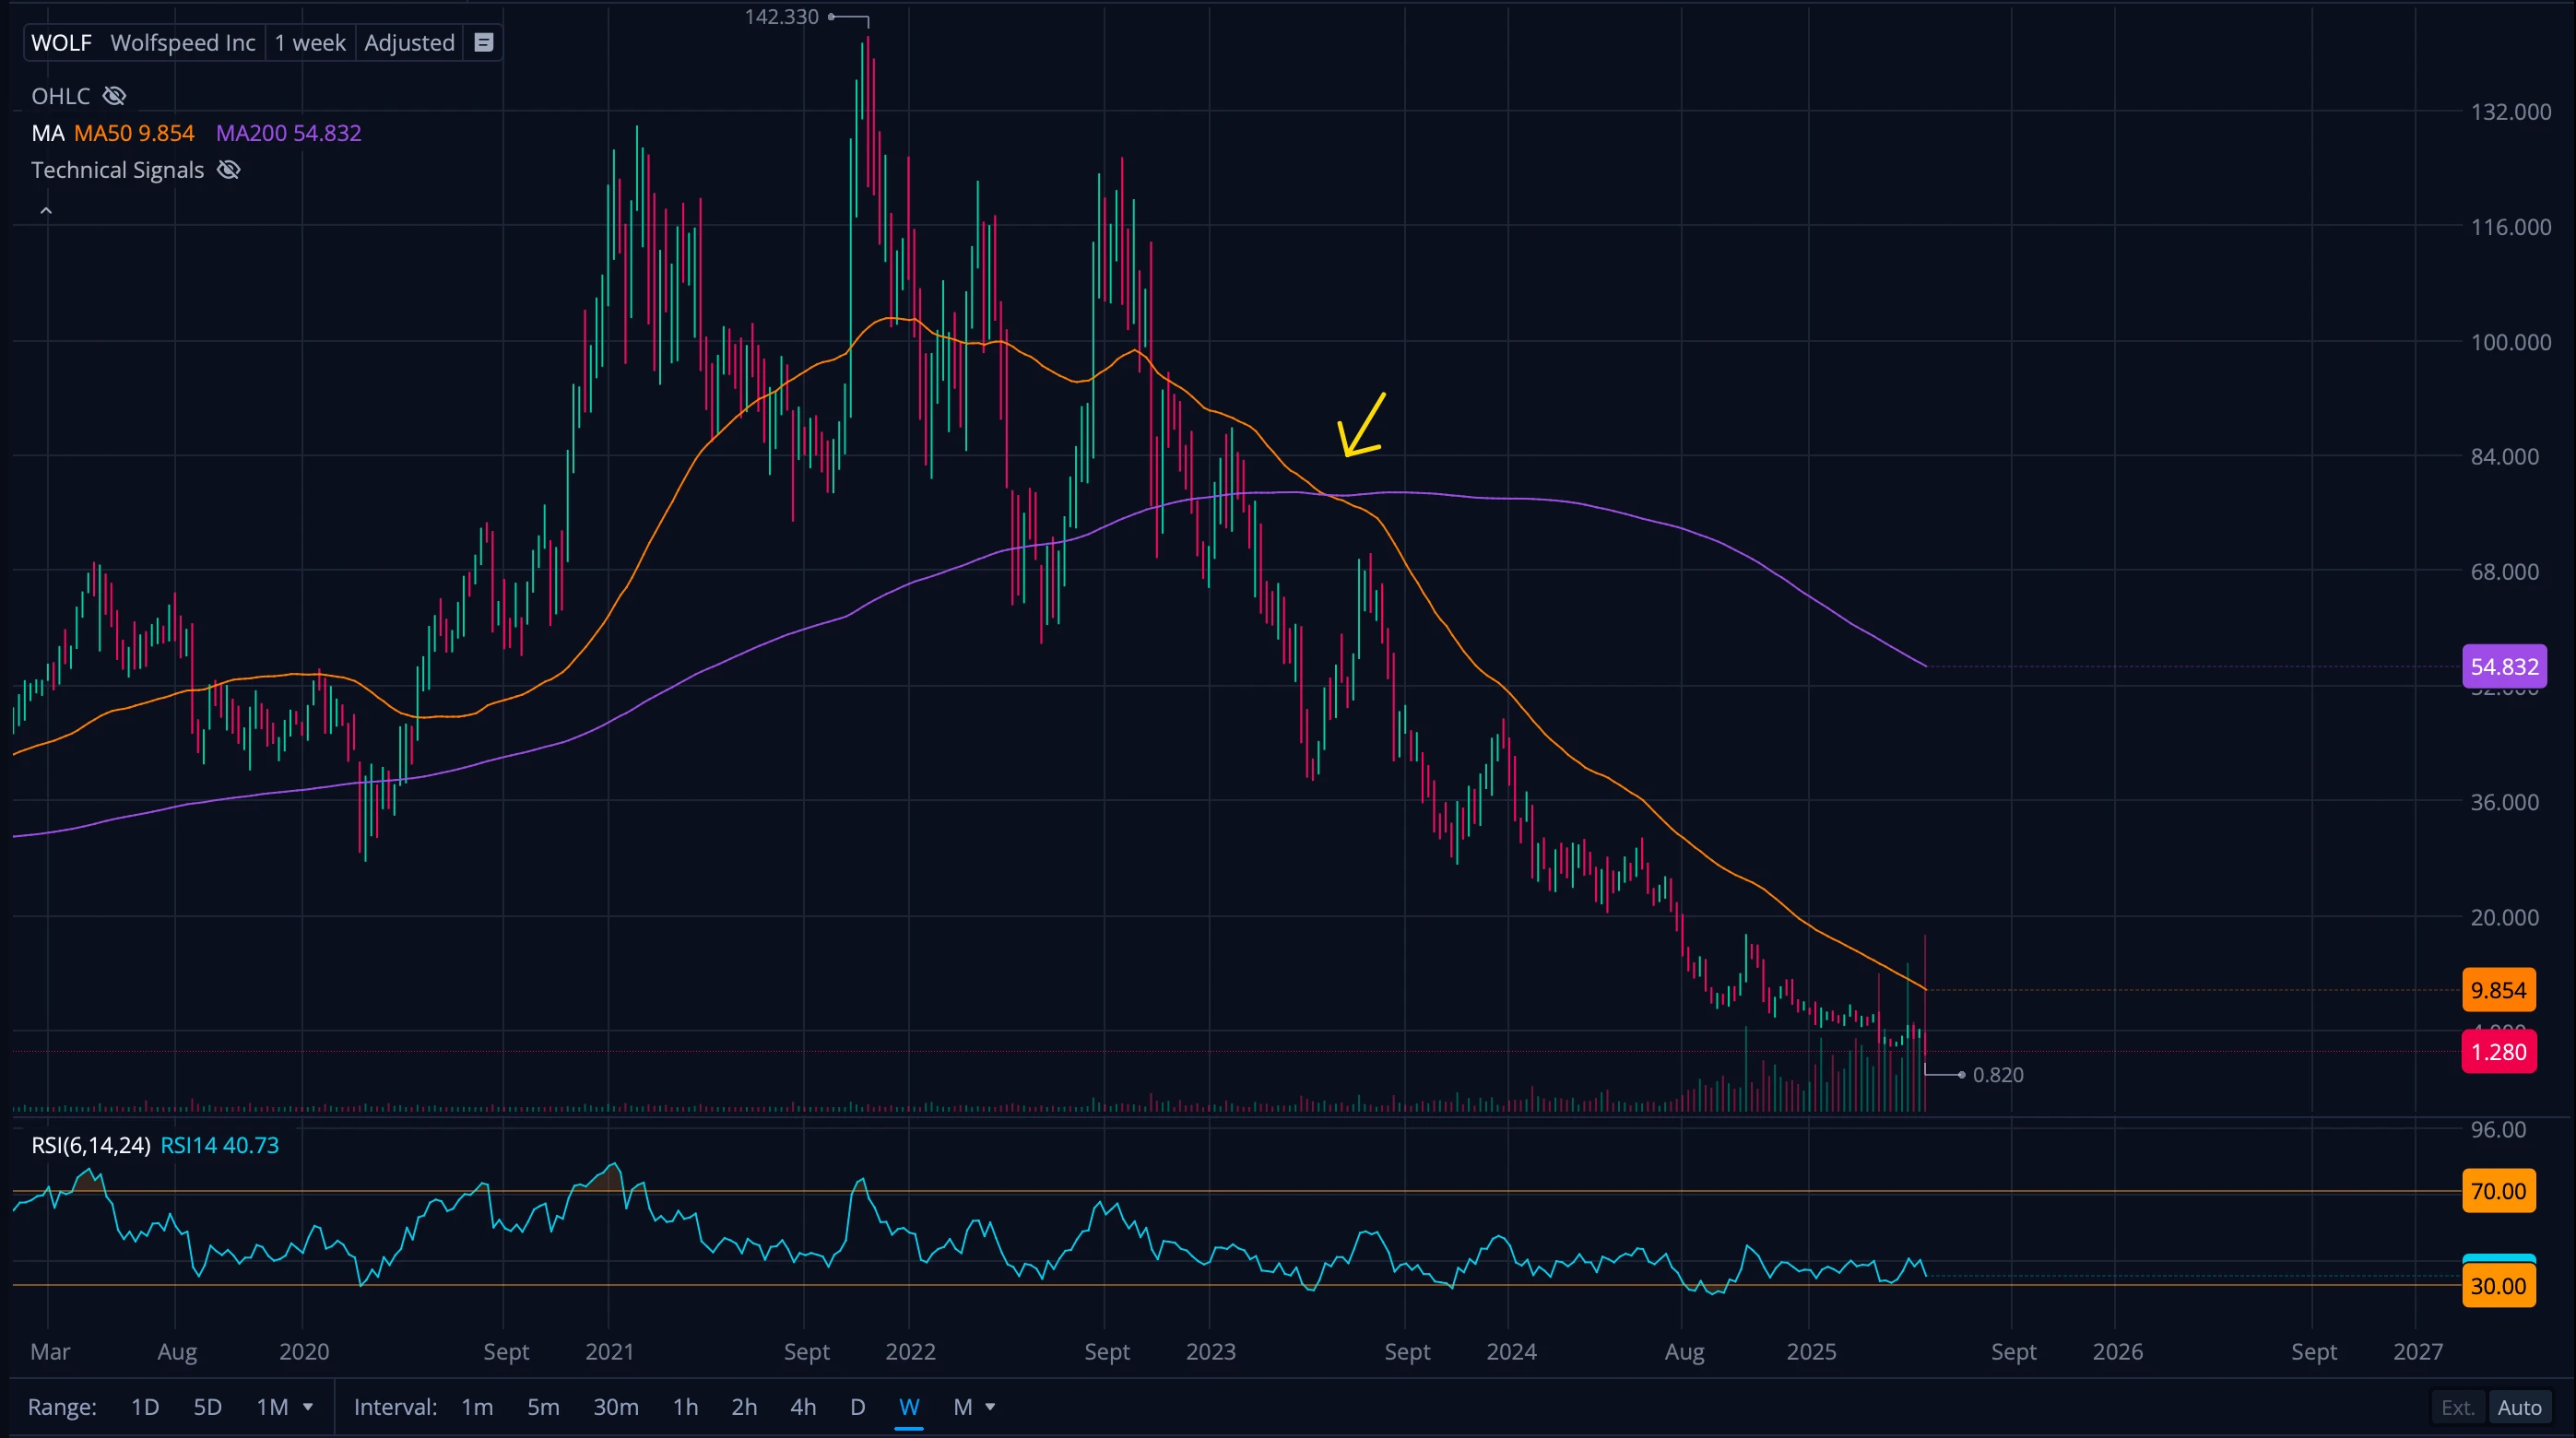Select the D daily interval
Viewport: 2576px width, 1438px height.
pyautogui.click(x=857, y=1407)
